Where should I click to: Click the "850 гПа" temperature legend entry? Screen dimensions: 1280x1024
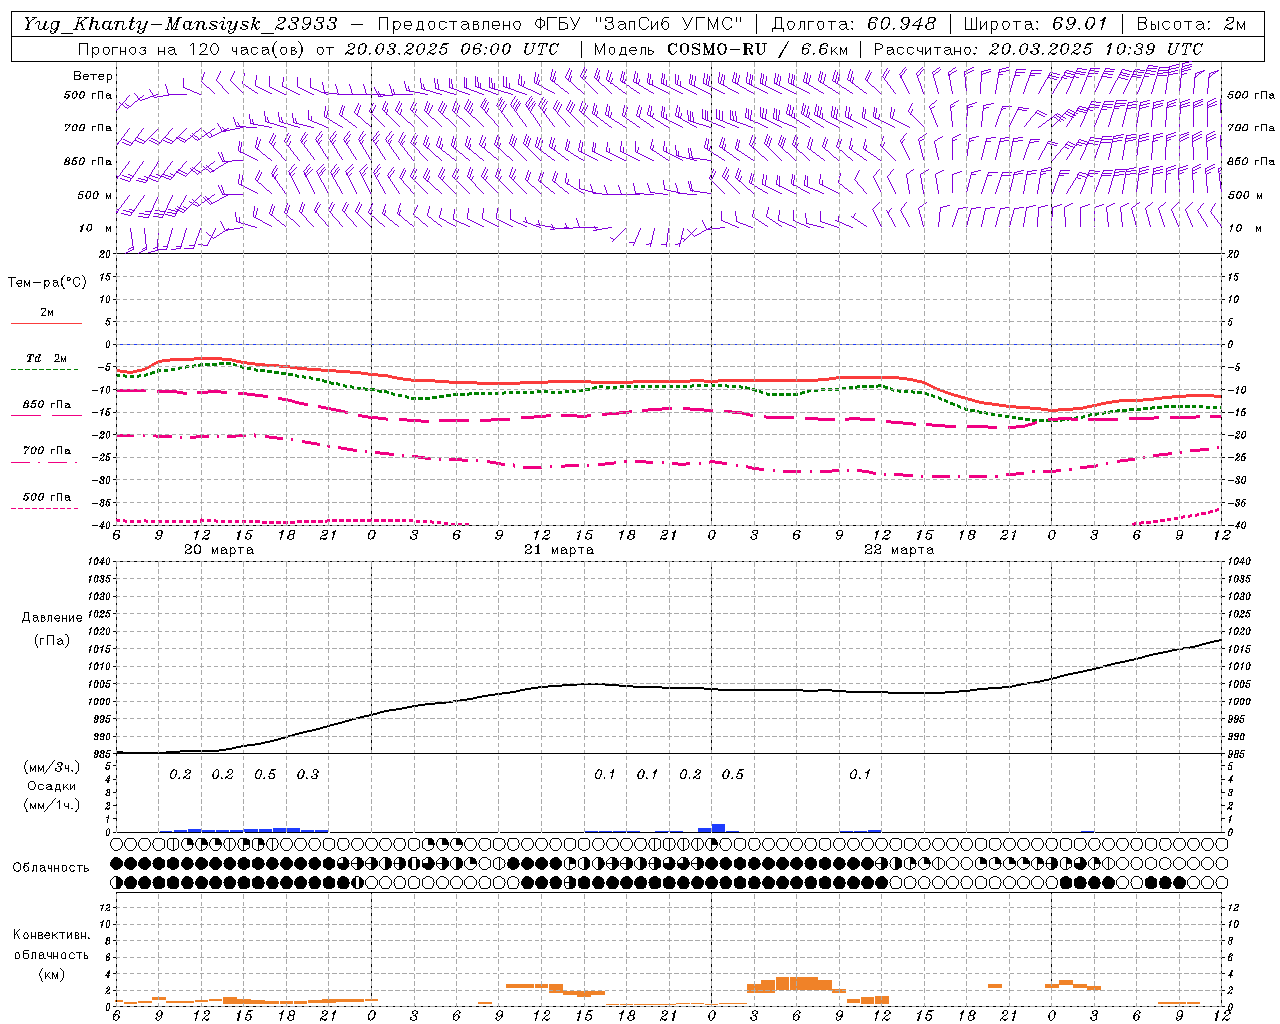pyautogui.click(x=47, y=405)
